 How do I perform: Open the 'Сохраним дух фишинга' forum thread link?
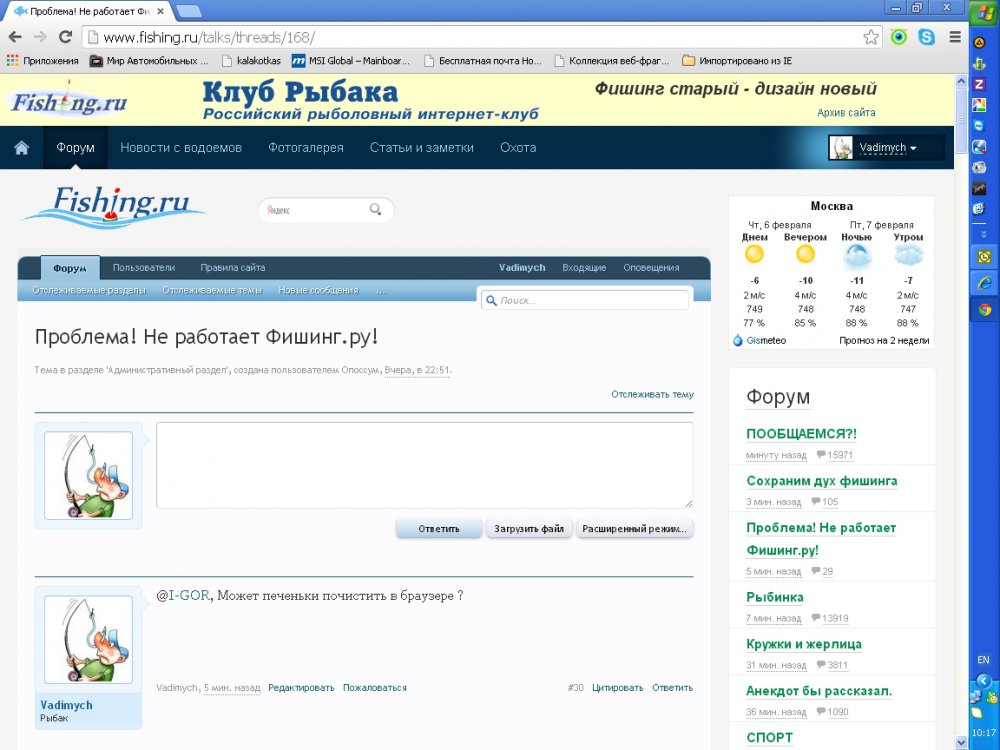(x=821, y=481)
